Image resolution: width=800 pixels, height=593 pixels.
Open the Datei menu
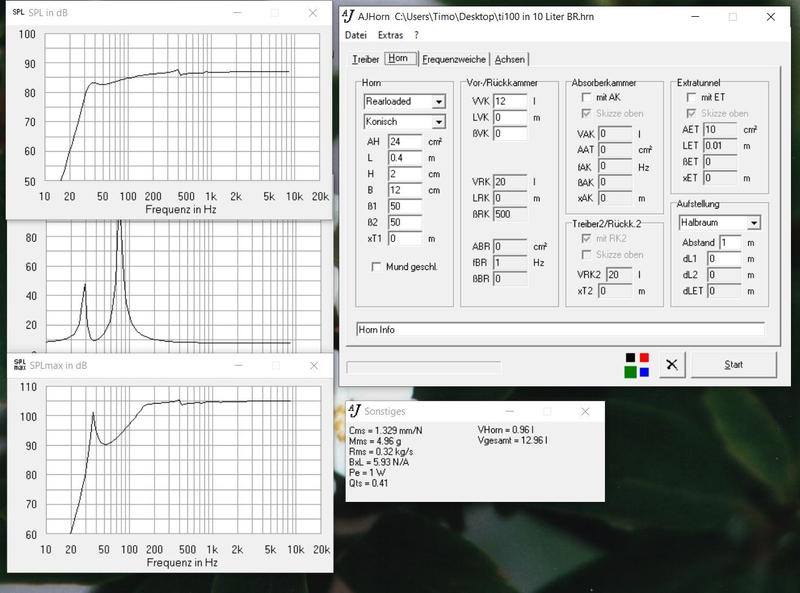pos(356,35)
